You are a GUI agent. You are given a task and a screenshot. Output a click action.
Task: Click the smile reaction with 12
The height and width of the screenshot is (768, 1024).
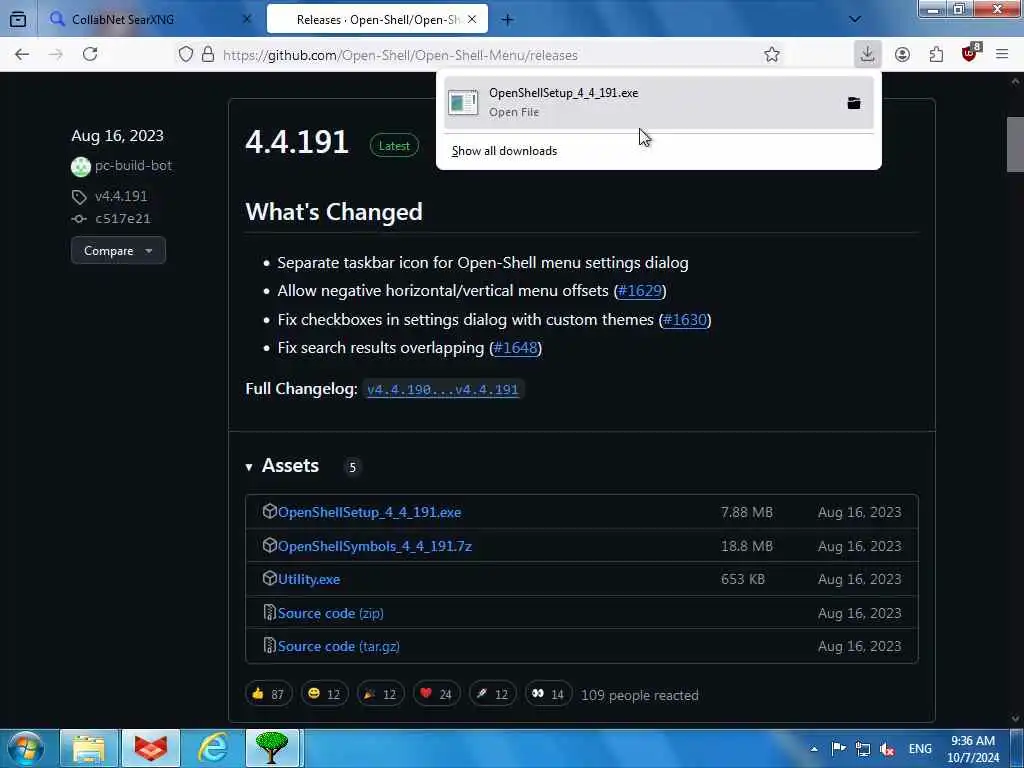point(325,694)
